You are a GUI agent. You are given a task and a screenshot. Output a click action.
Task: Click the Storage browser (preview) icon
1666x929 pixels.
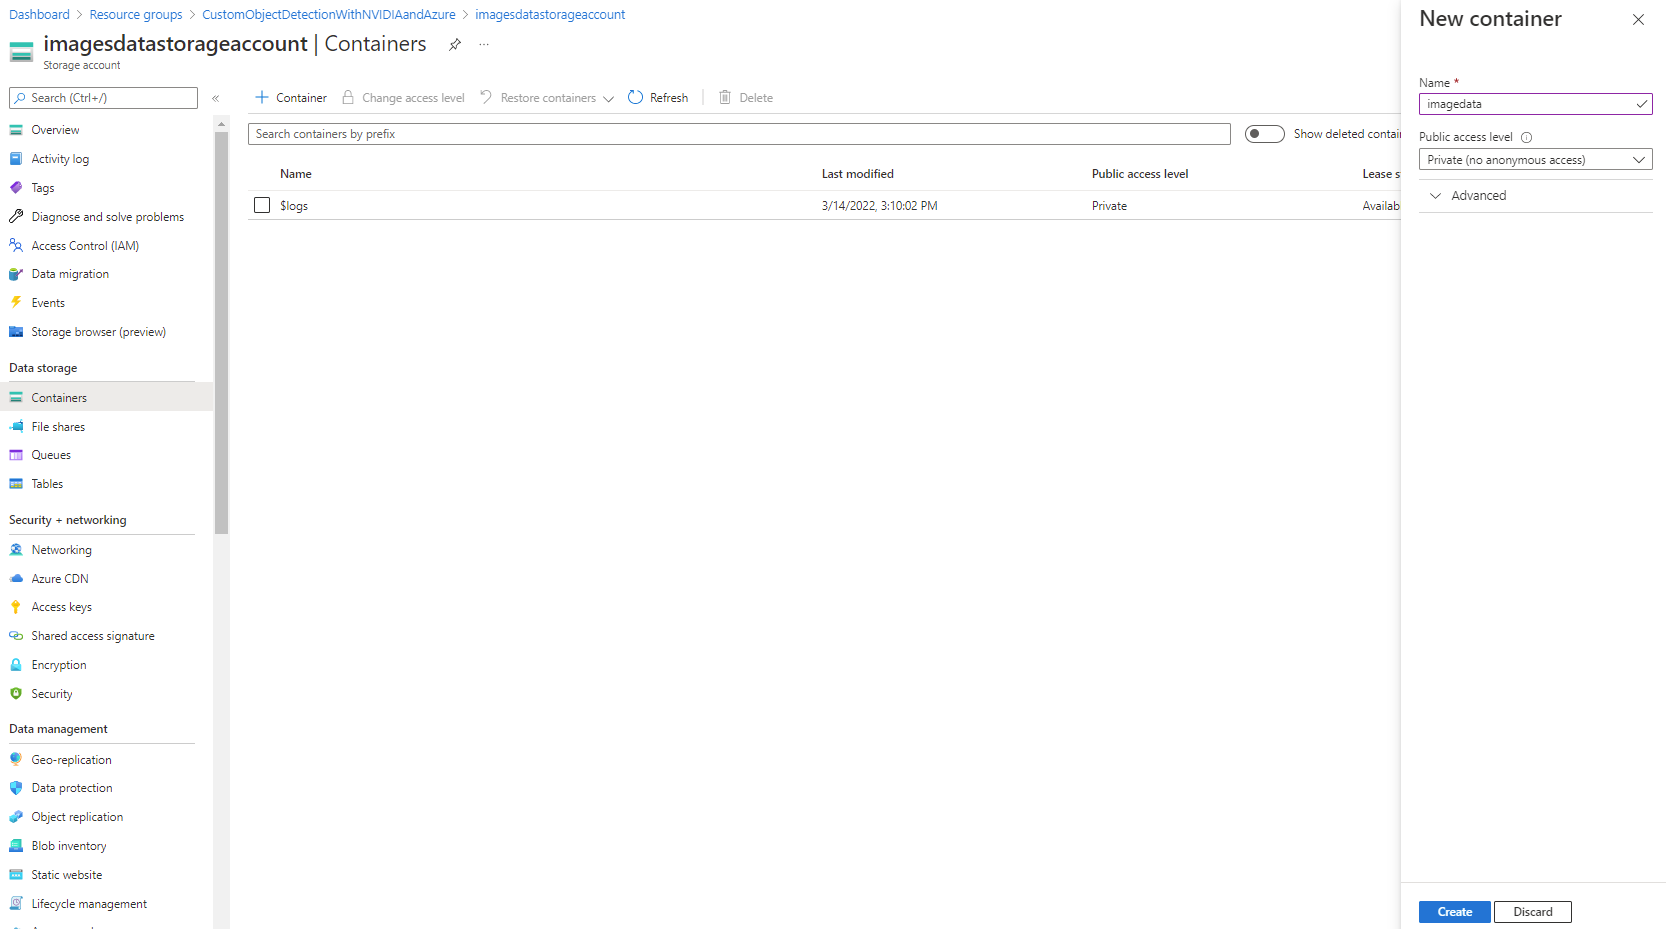(x=16, y=332)
